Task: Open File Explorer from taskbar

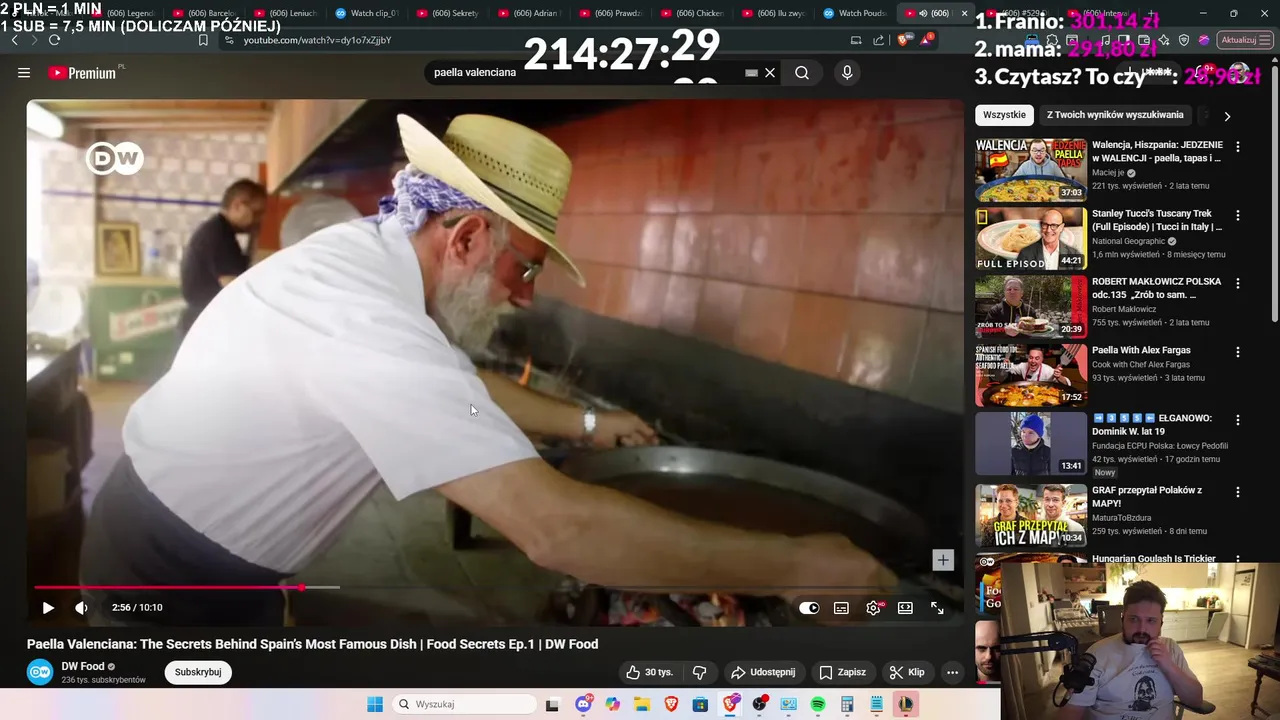Action: (x=642, y=704)
